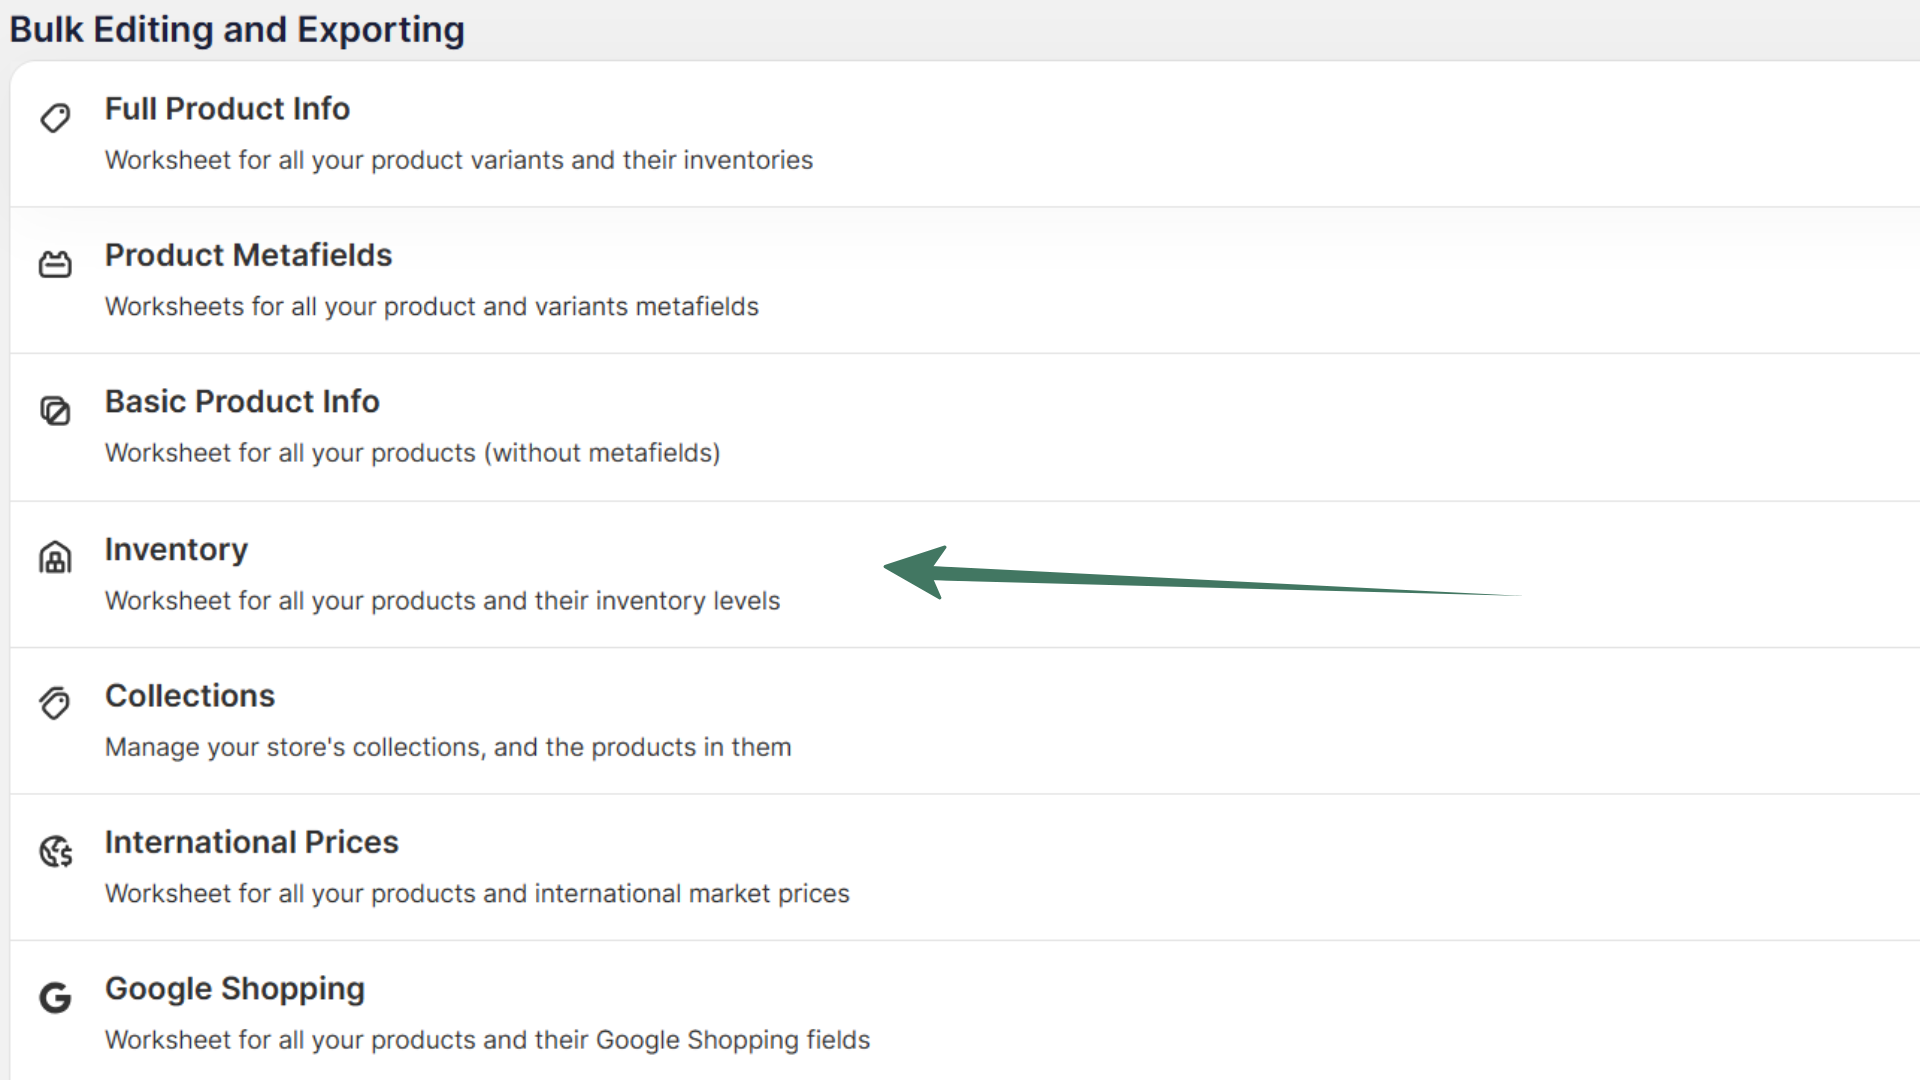Open the Google Shopping worksheet title

coord(235,988)
